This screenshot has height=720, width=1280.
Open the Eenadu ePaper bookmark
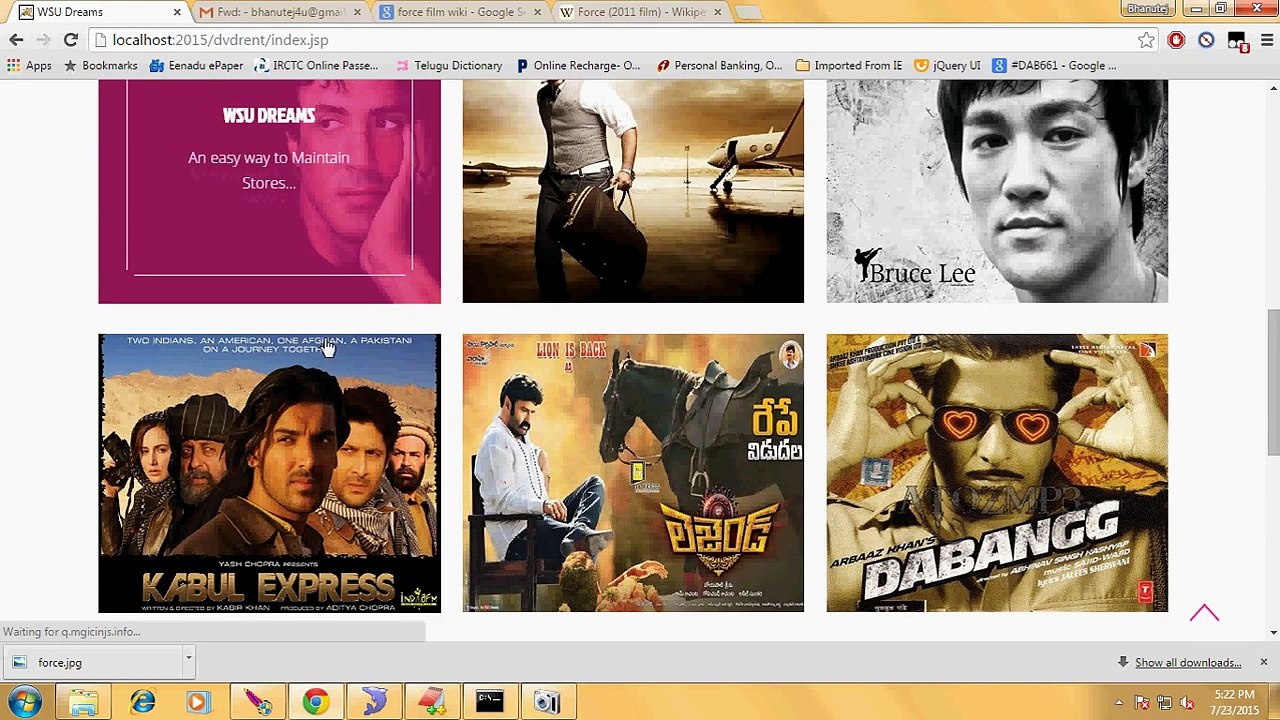pyautogui.click(x=196, y=65)
